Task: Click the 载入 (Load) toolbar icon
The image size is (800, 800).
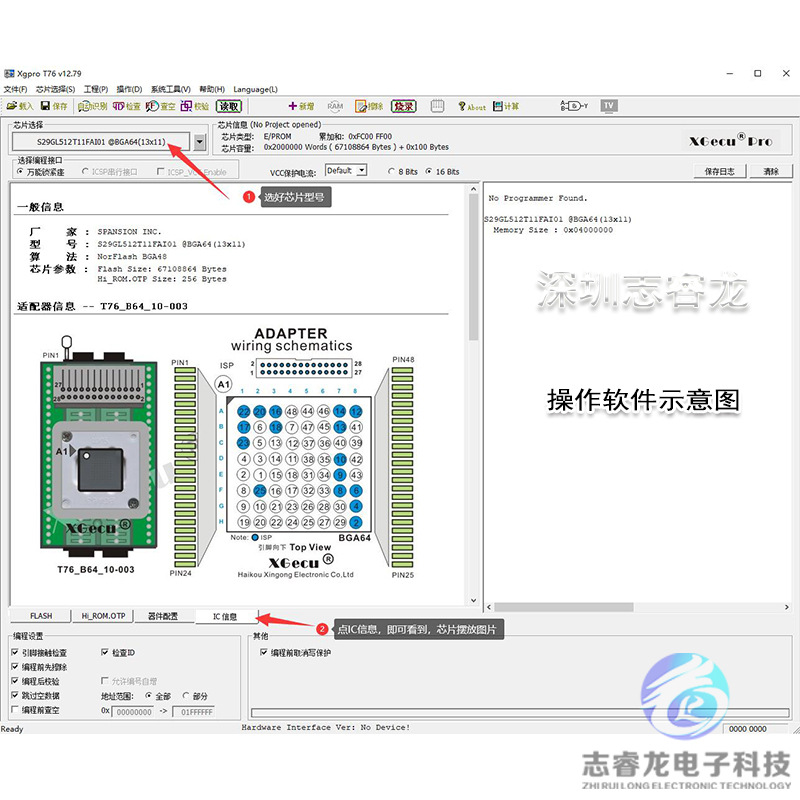Action: tap(19, 106)
